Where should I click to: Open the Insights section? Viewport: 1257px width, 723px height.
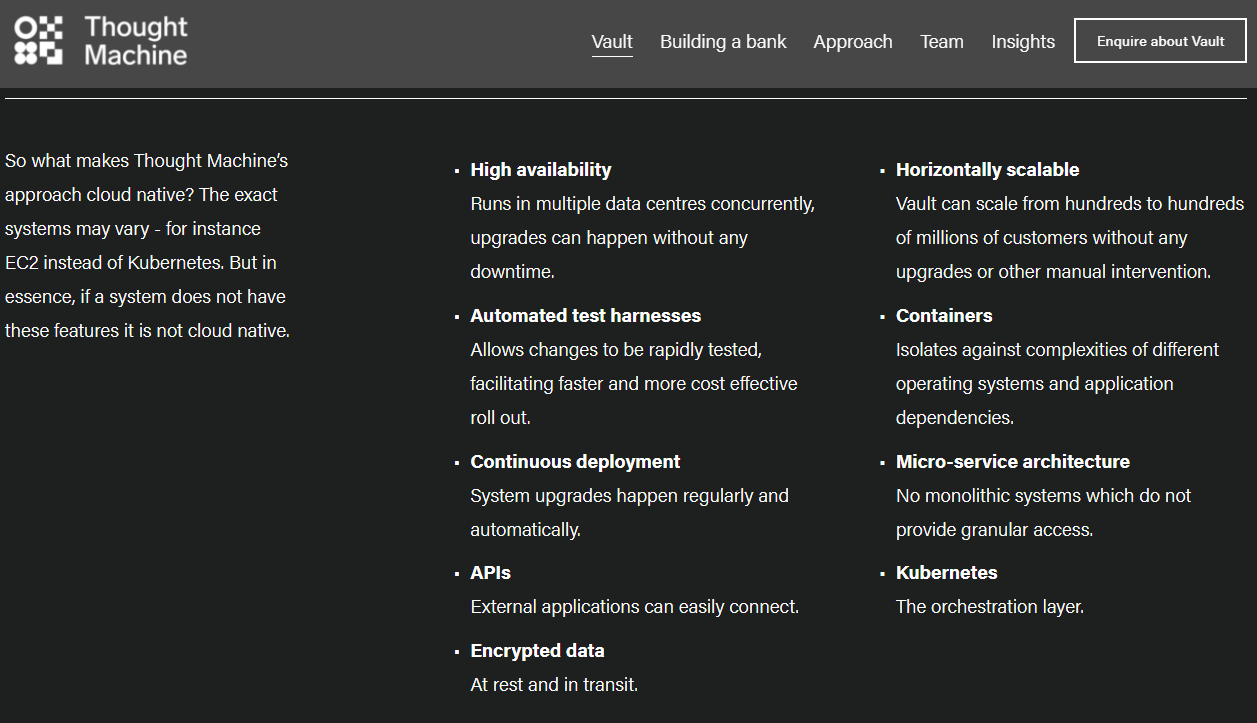1023,42
